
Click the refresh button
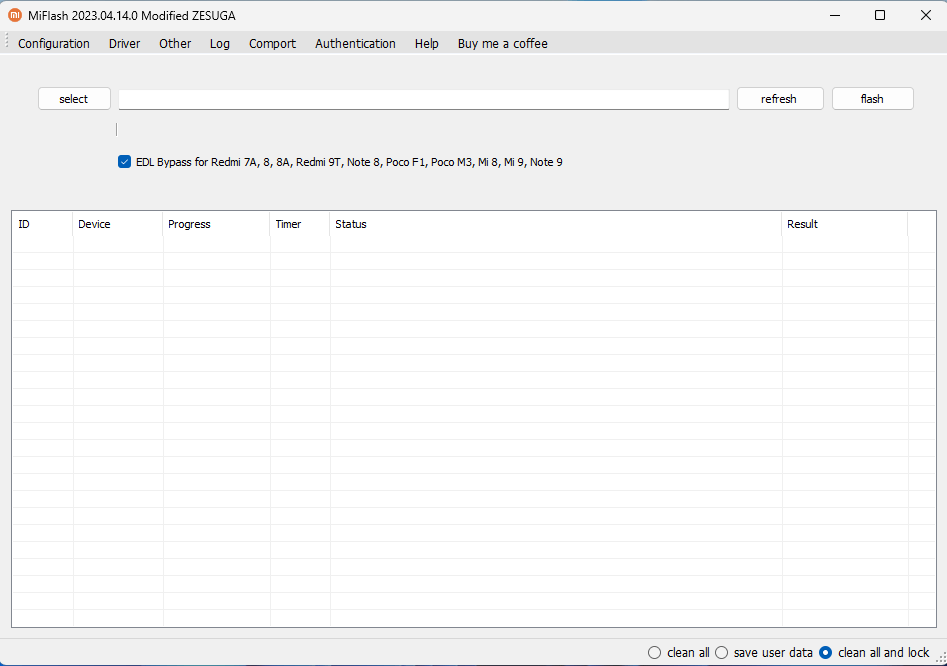[x=779, y=98]
